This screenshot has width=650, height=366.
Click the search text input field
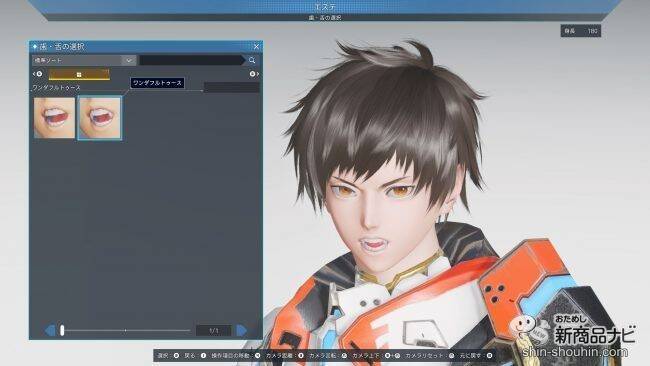(x=192, y=61)
